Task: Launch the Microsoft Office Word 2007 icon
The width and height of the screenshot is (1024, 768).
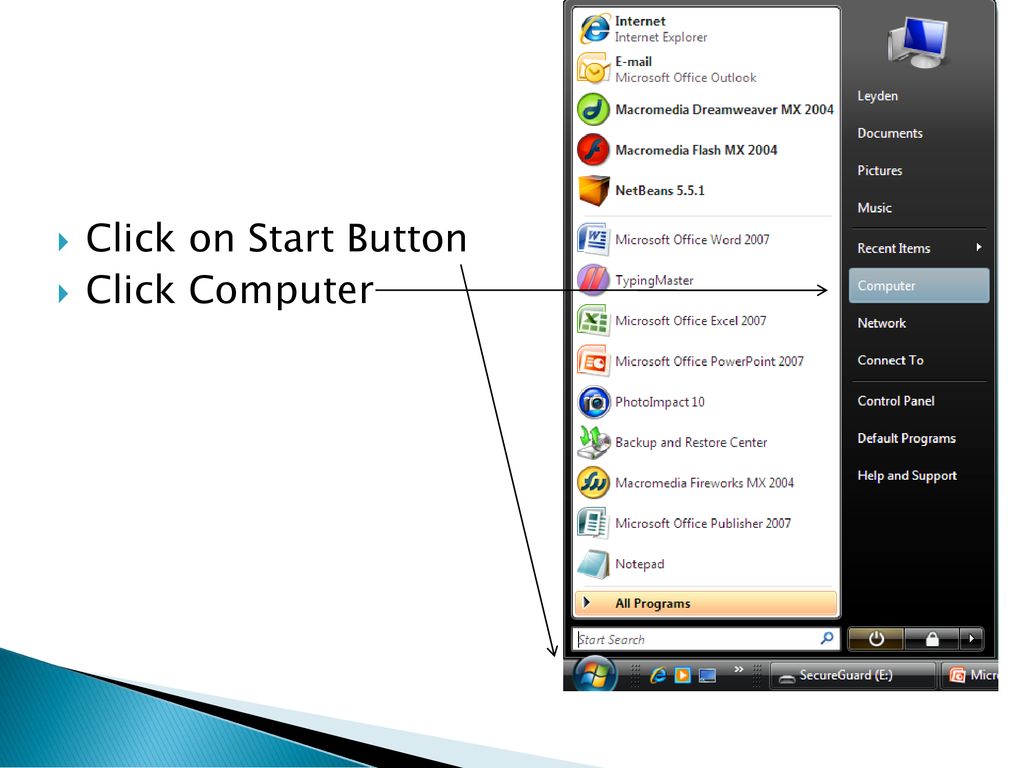Action: pos(593,240)
